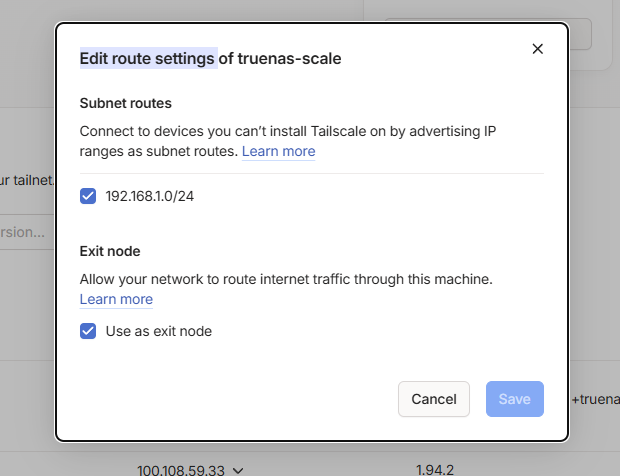Click the Use as exit node label
The image size is (620, 476).
click(x=159, y=331)
